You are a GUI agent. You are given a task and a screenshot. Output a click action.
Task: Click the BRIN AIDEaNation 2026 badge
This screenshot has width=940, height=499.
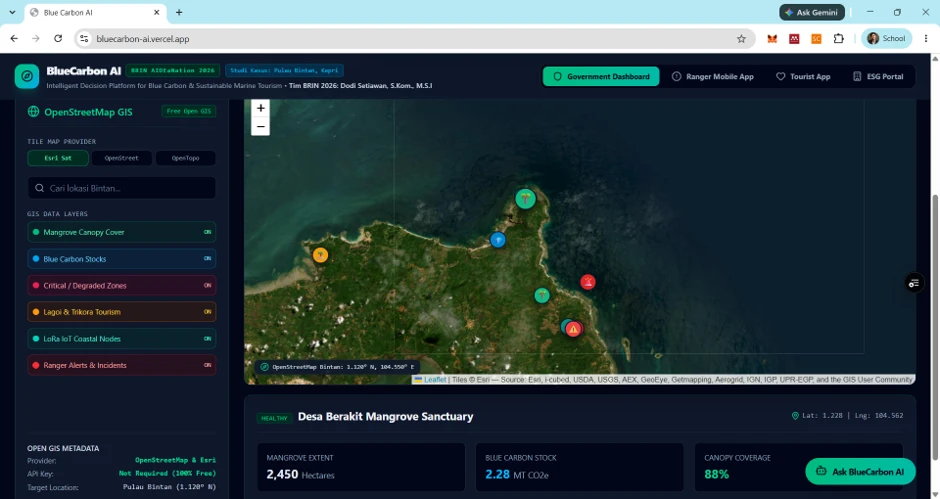tap(173, 70)
